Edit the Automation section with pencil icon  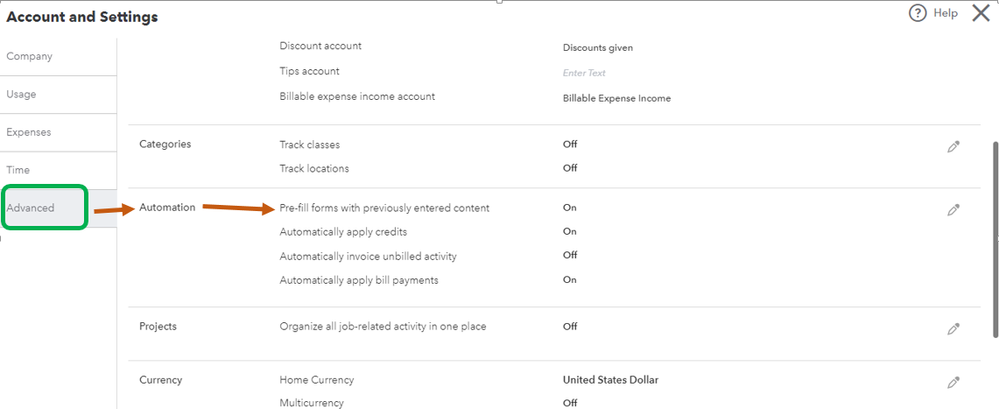(953, 210)
